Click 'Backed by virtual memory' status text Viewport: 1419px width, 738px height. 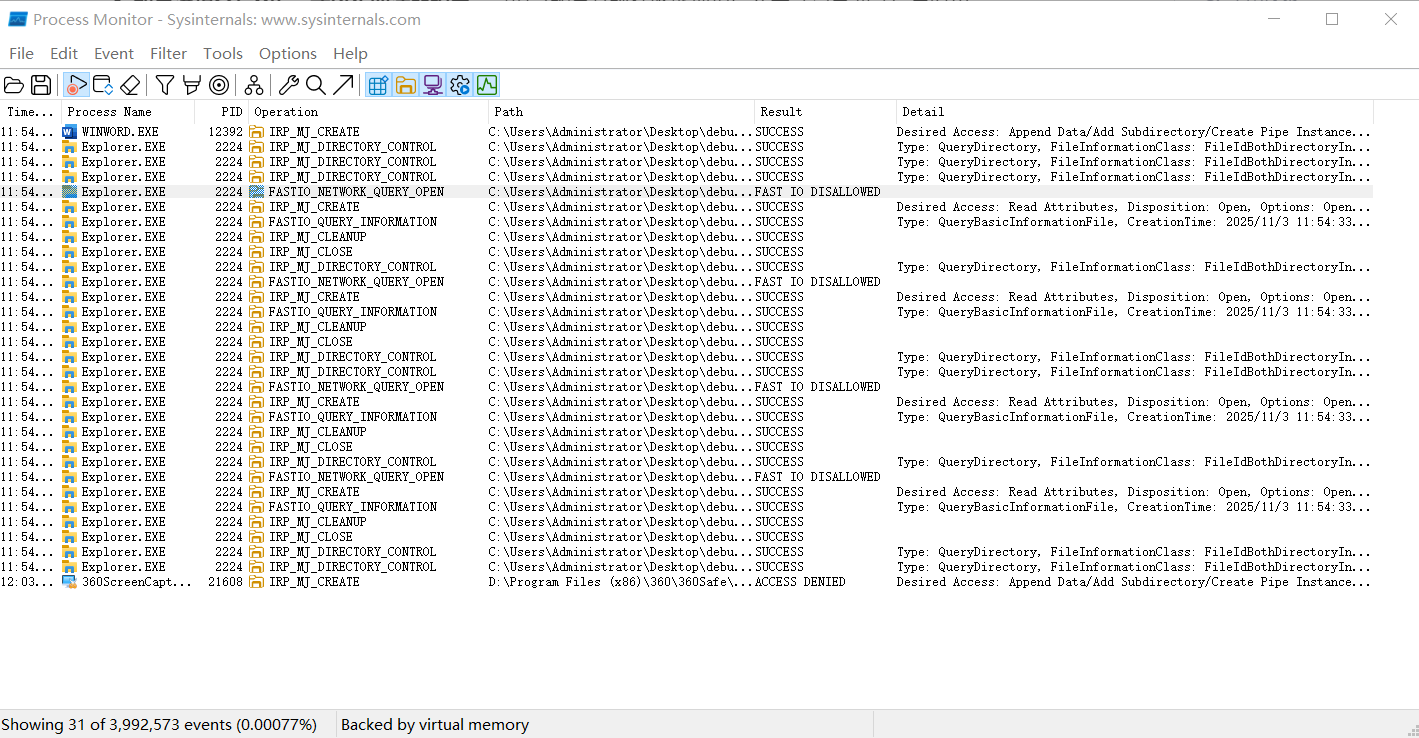[435, 724]
